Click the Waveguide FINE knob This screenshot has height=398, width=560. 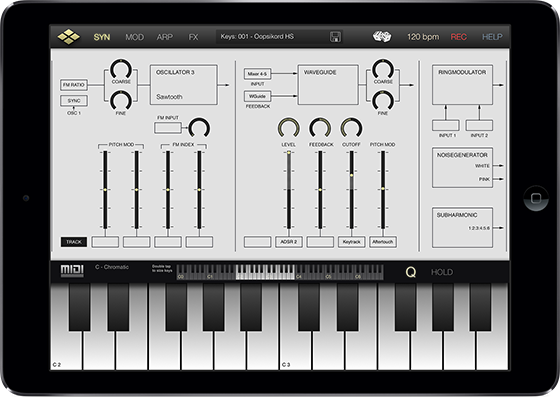(383, 100)
